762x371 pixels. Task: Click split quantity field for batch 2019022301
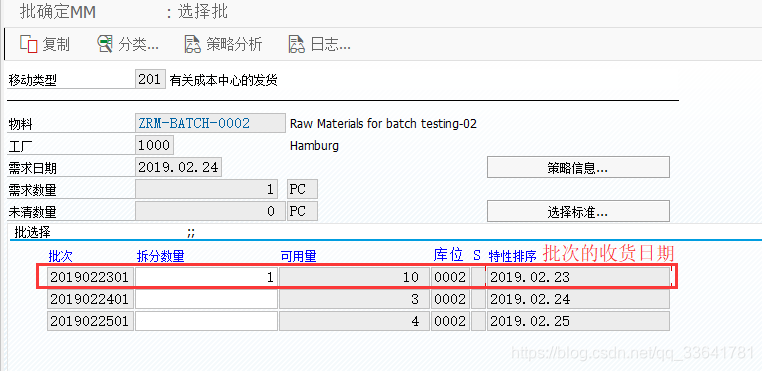207,277
